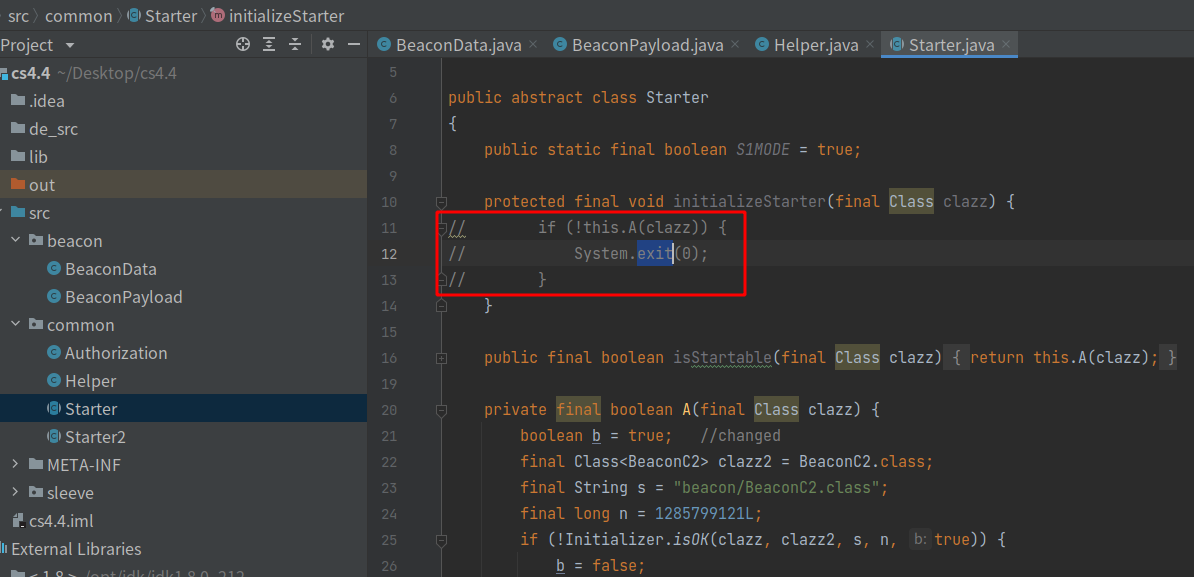This screenshot has height=577, width=1194.
Task: Collapse method A fold at line 20
Action: (441, 410)
